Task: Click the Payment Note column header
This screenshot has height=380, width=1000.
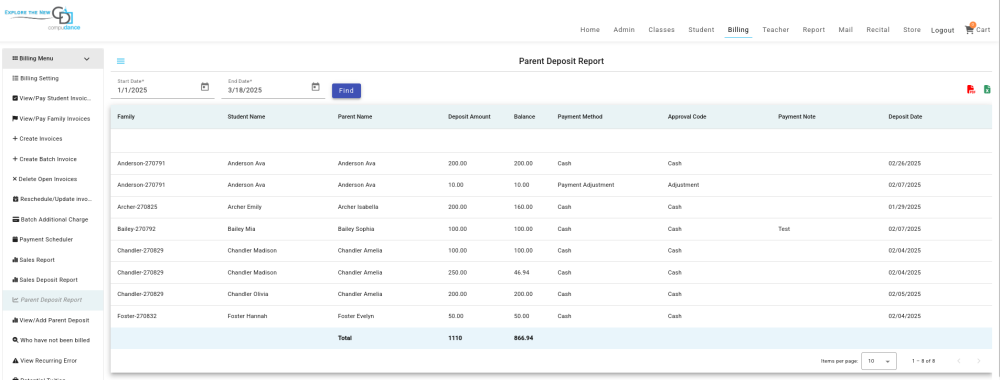Action: [x=797, y=117]
